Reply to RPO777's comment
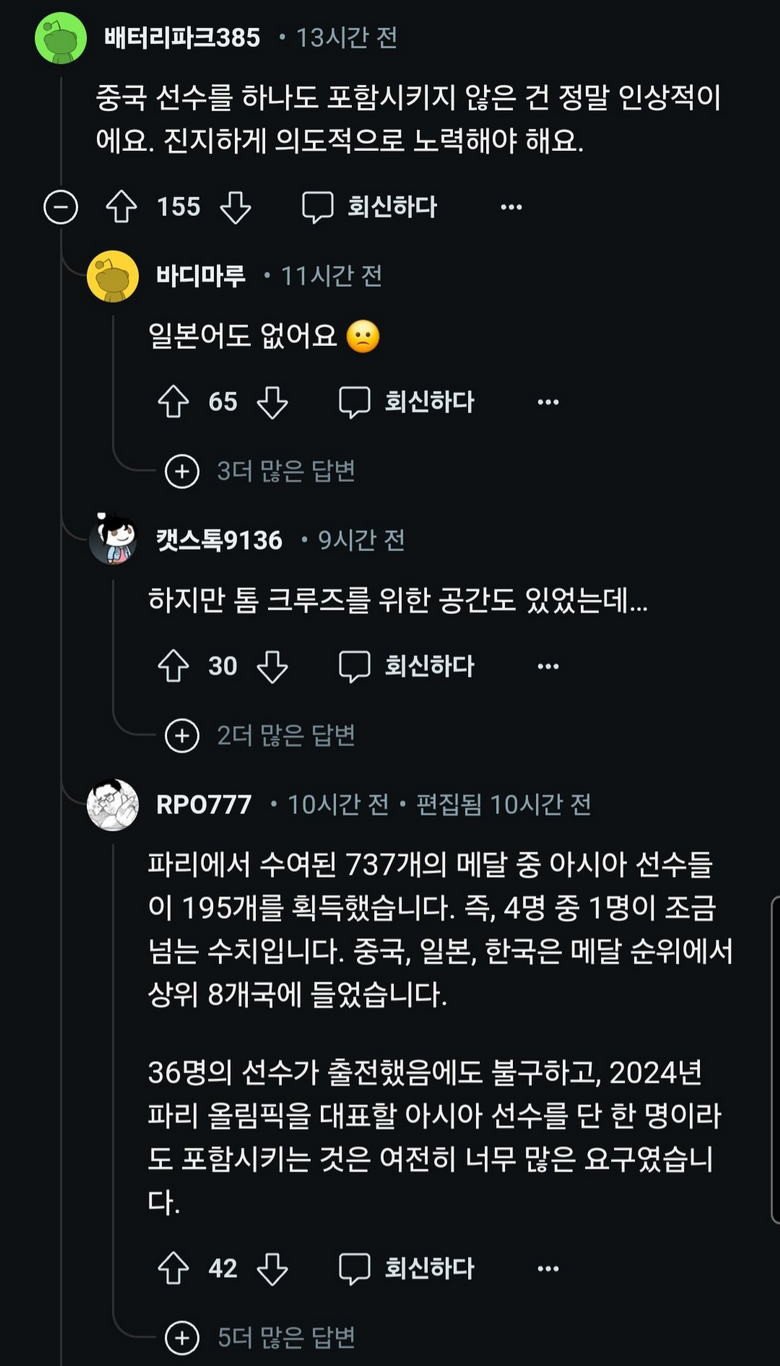The height and width of the screenshot is (1366, 780). [x=407, y=1269]
